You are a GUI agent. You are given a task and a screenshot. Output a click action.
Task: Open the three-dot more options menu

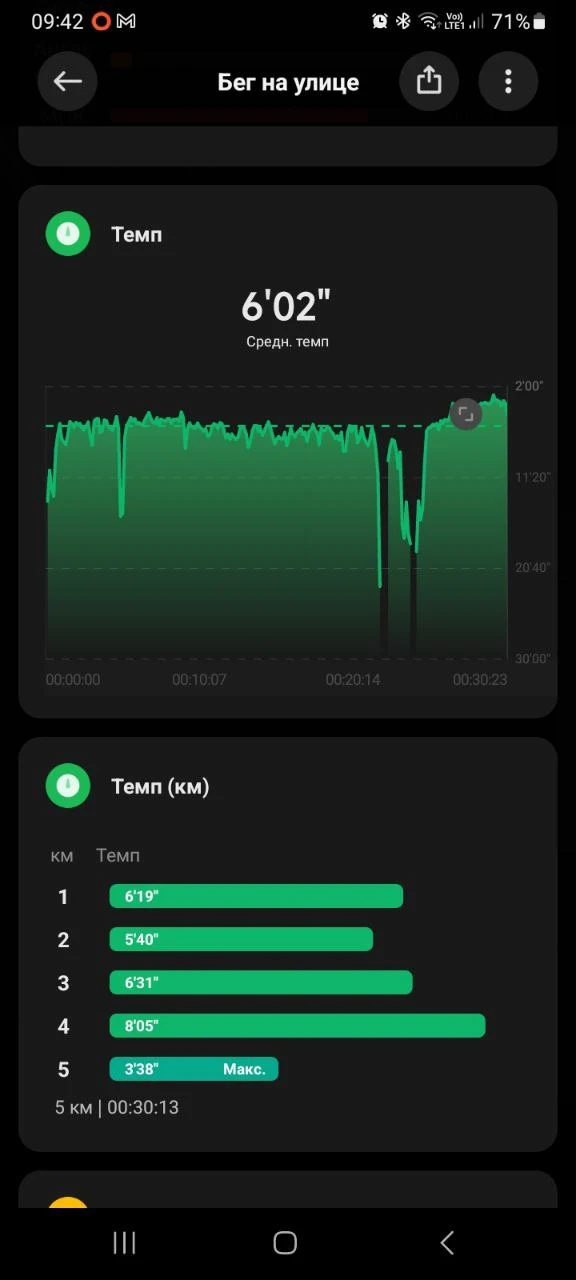[508, 81]
